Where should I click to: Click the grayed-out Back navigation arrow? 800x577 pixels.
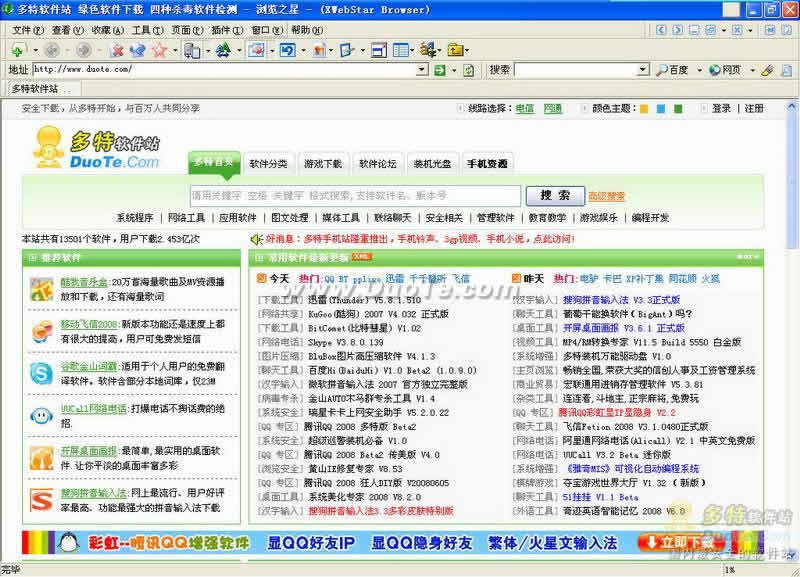pos(52,50)
